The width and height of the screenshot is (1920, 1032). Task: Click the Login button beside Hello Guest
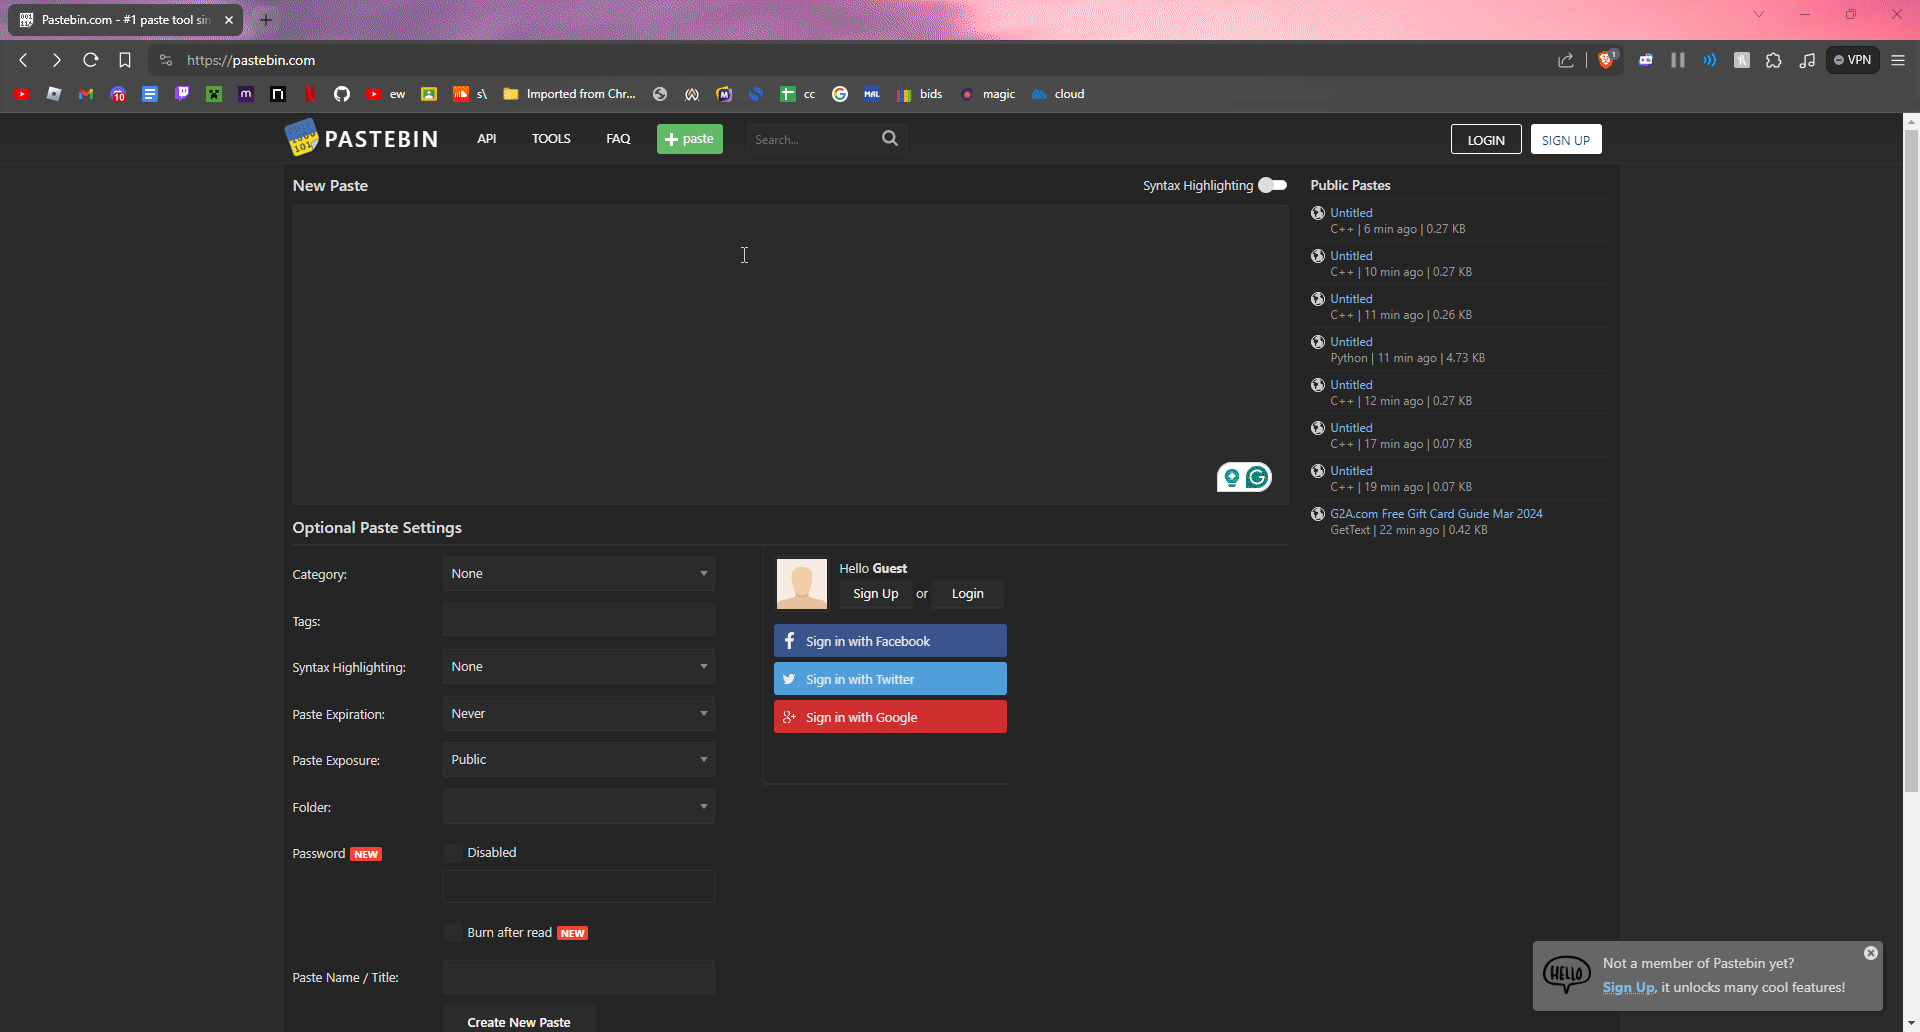pos(967,594)
